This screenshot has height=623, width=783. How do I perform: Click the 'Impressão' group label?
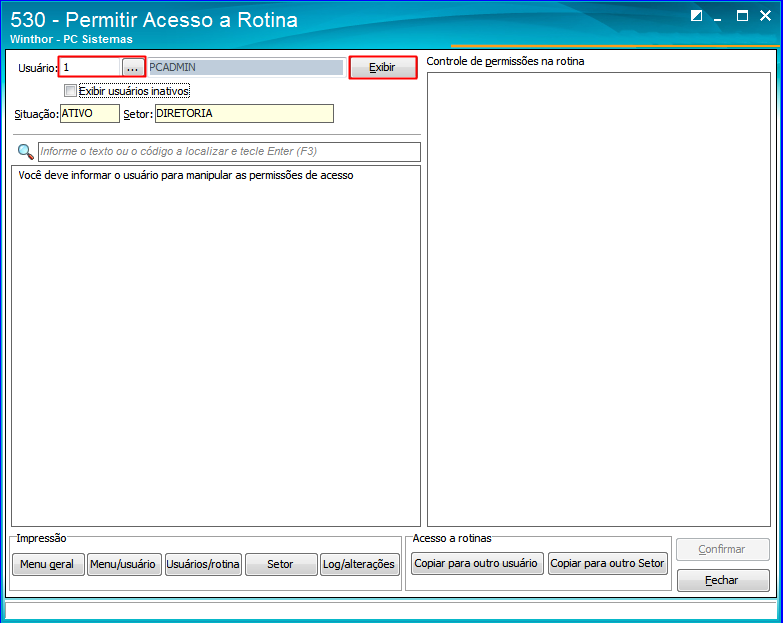point(41,538)
